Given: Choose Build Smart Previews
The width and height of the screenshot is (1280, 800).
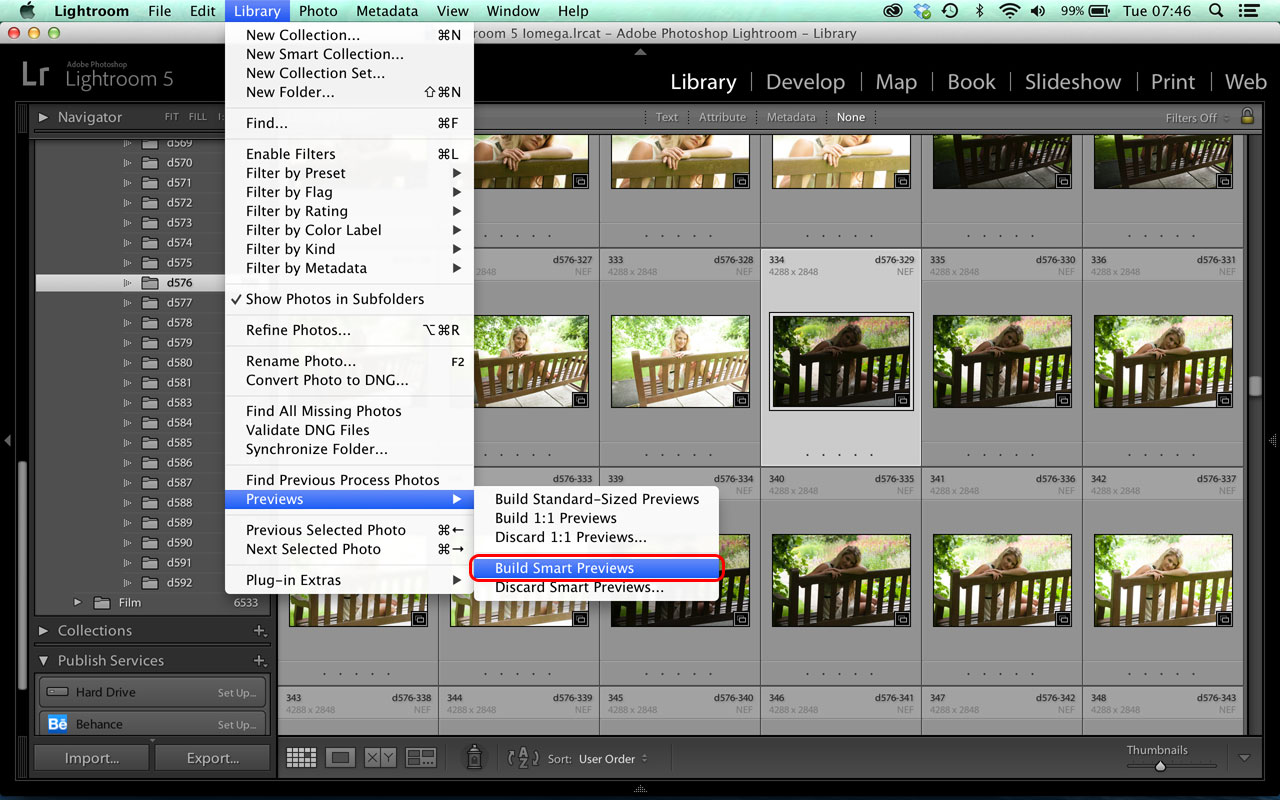Looking at the screenshot, I should point(564,568).
